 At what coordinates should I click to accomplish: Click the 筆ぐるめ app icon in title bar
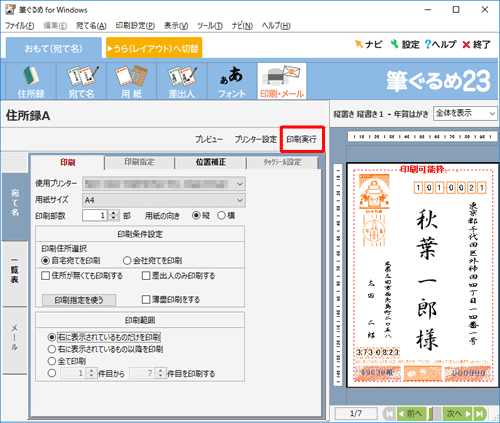(x=10, y=9)
